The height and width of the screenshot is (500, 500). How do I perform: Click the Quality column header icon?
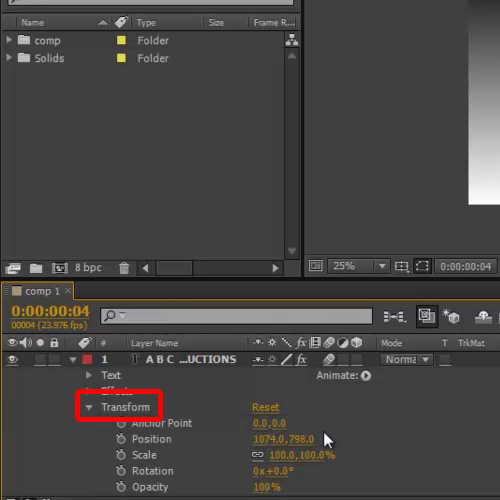pos(287,343)
